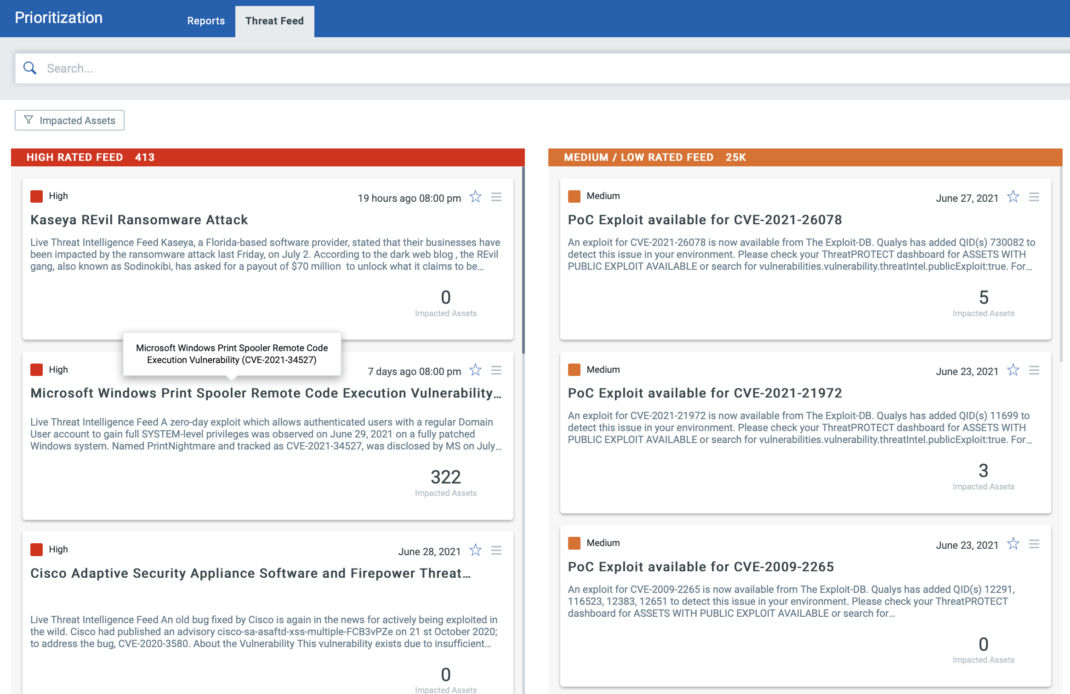1070x694 pixels.
Task: Focus the Search input field
Action: (543, 68)
